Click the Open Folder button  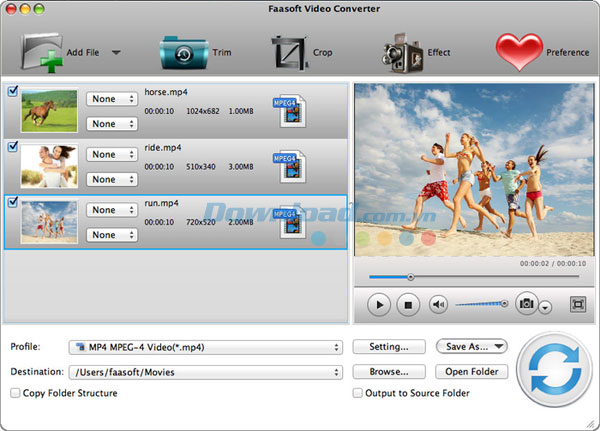tap(471, 372)
